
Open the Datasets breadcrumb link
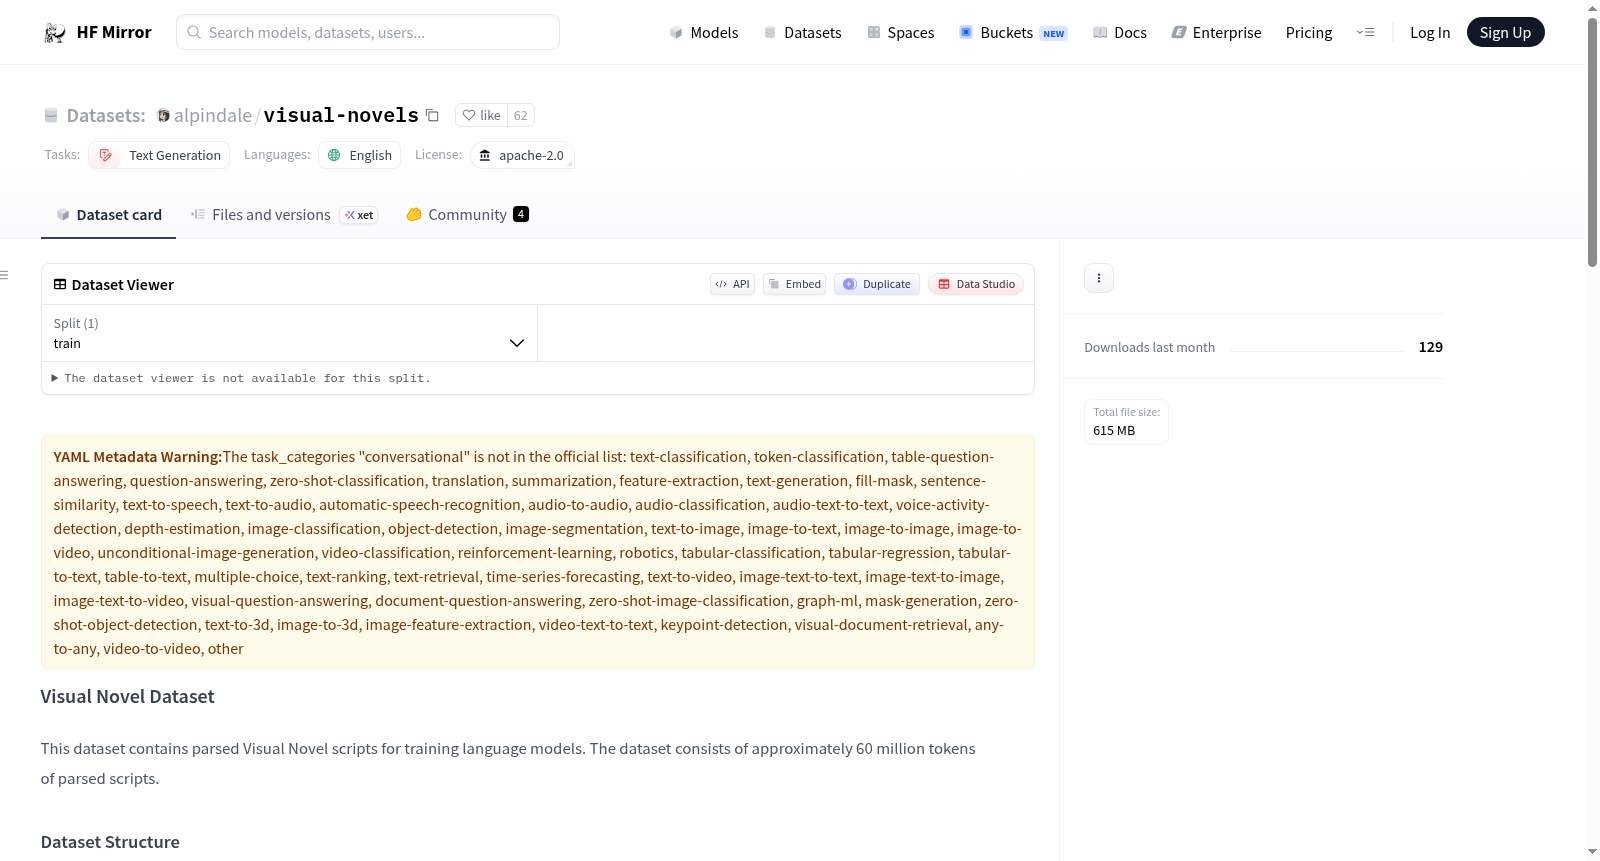[106, 115]
